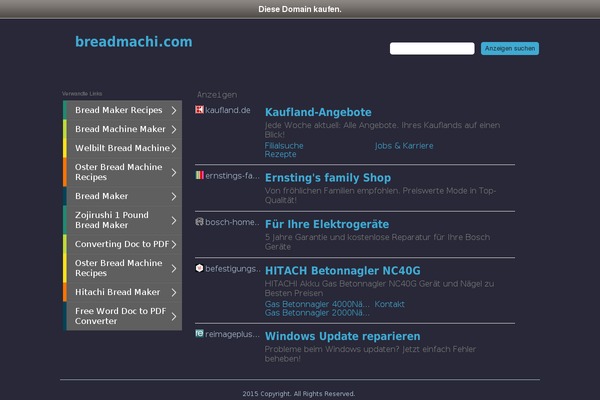Open Free Word Doc to PDF Converter link
Image resolution: width=600 pixels, height=400 pixels.
(121, 316)
